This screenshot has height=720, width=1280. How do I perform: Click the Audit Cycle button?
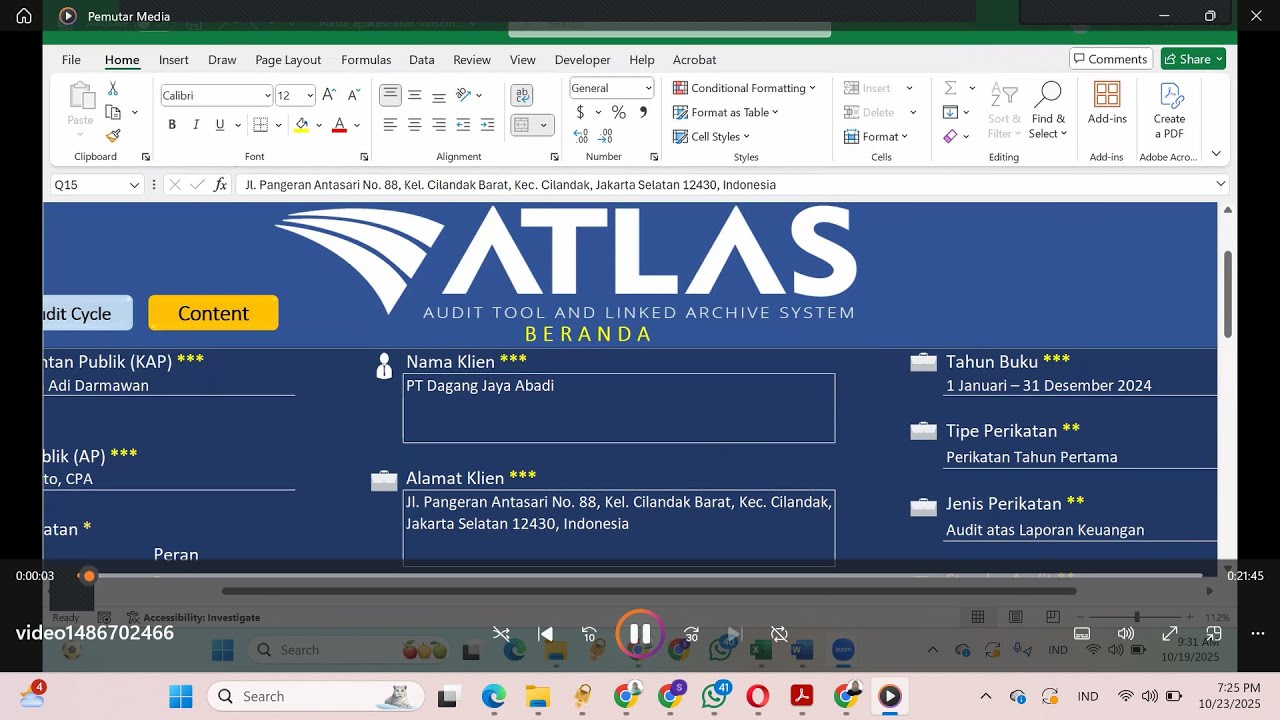point(88,313)
